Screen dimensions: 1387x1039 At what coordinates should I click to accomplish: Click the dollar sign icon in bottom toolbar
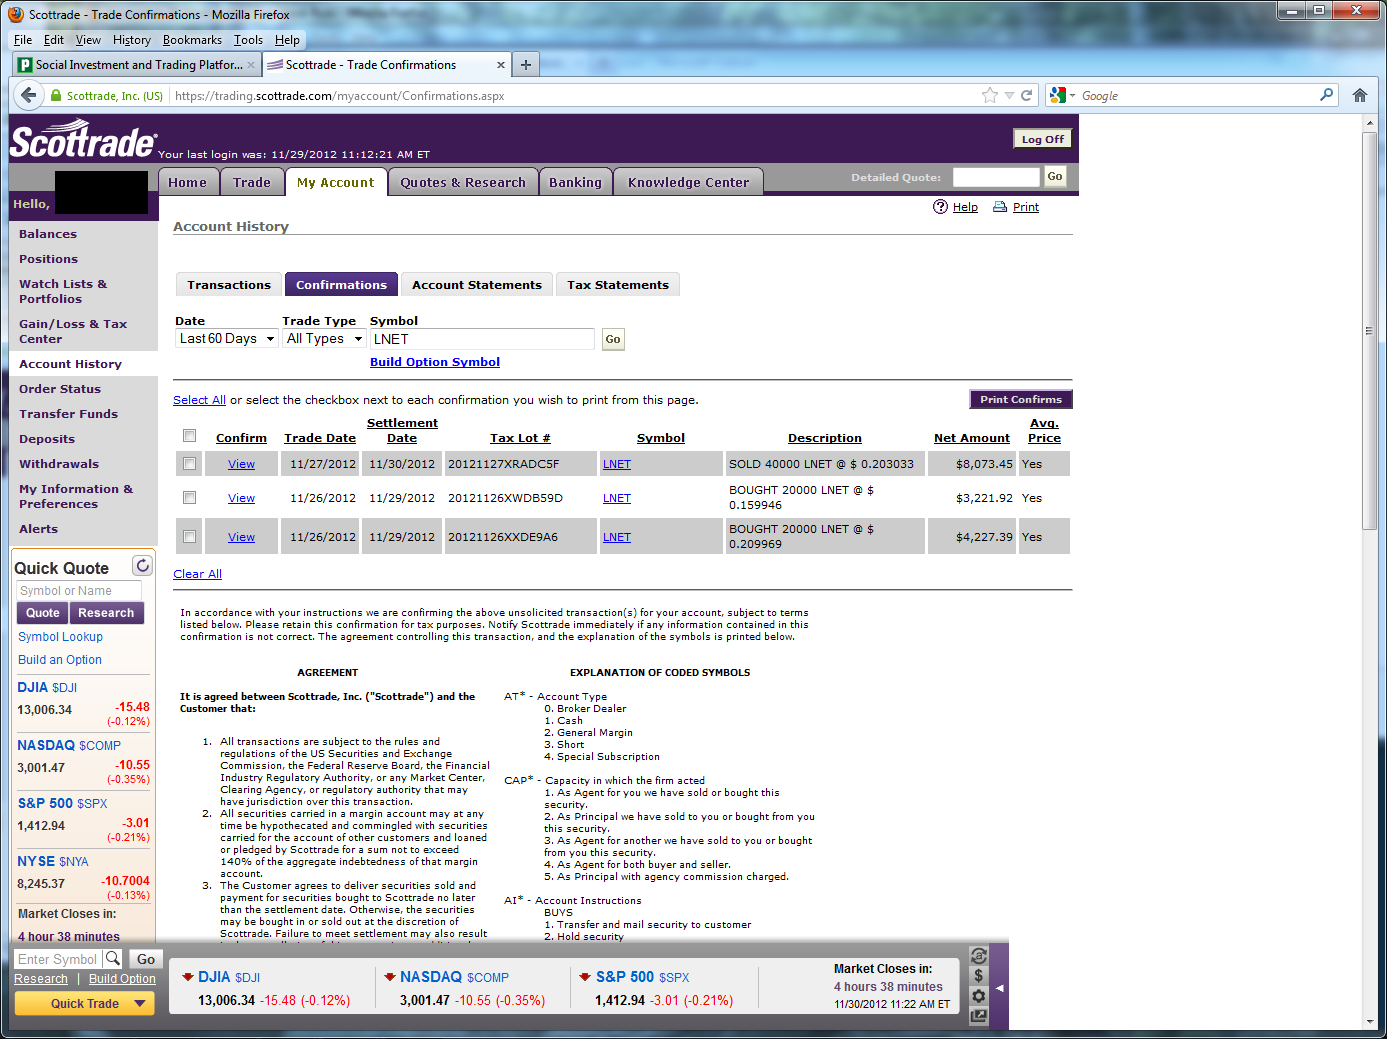pyautogui.click(x=978, y=976)
